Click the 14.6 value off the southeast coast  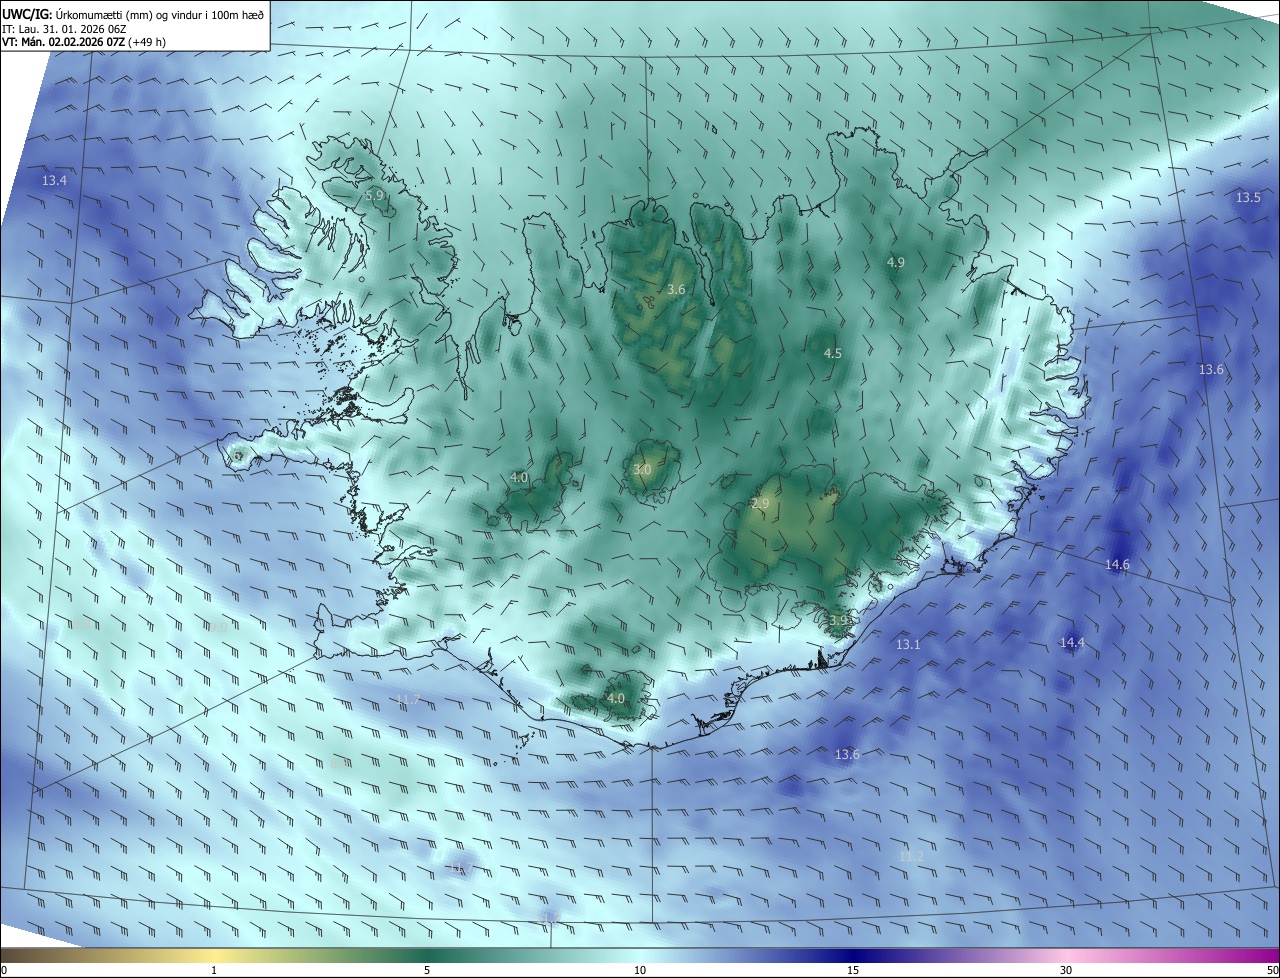point(1117,564)
